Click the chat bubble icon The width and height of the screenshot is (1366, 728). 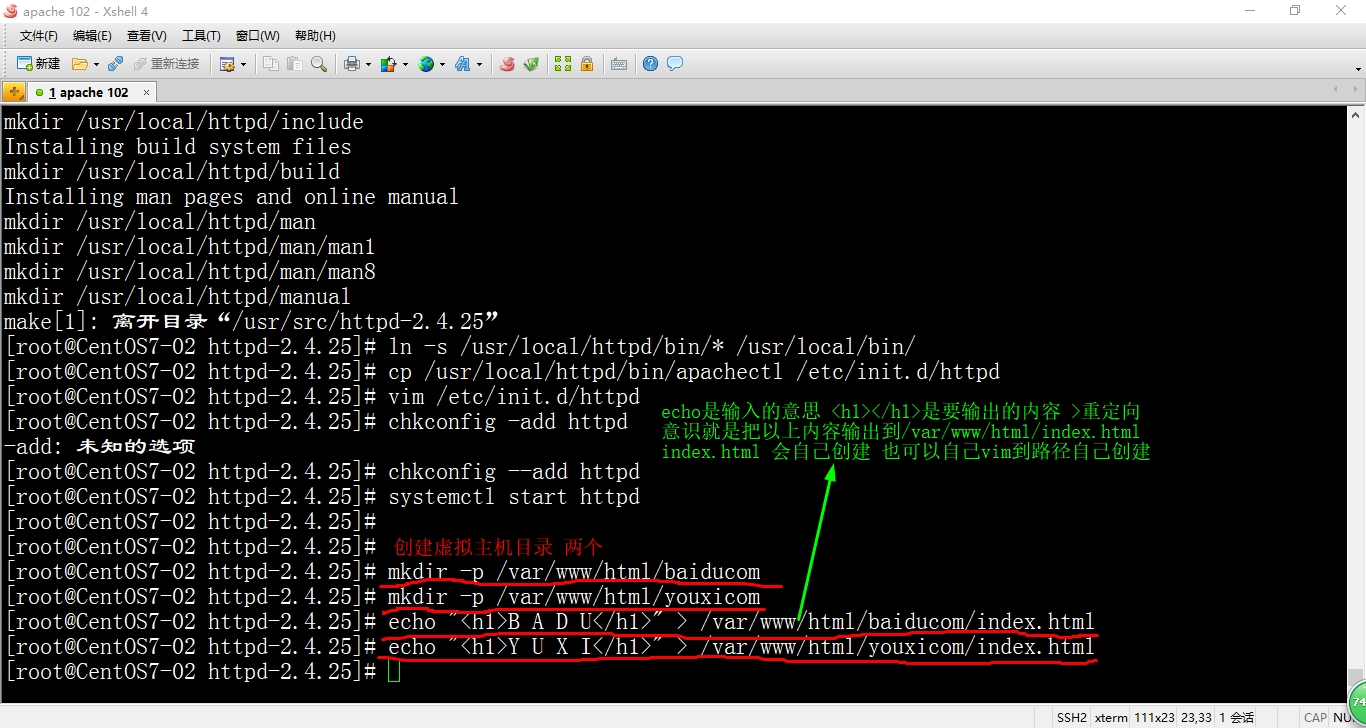pyautogui.click(x=675, y=64)
